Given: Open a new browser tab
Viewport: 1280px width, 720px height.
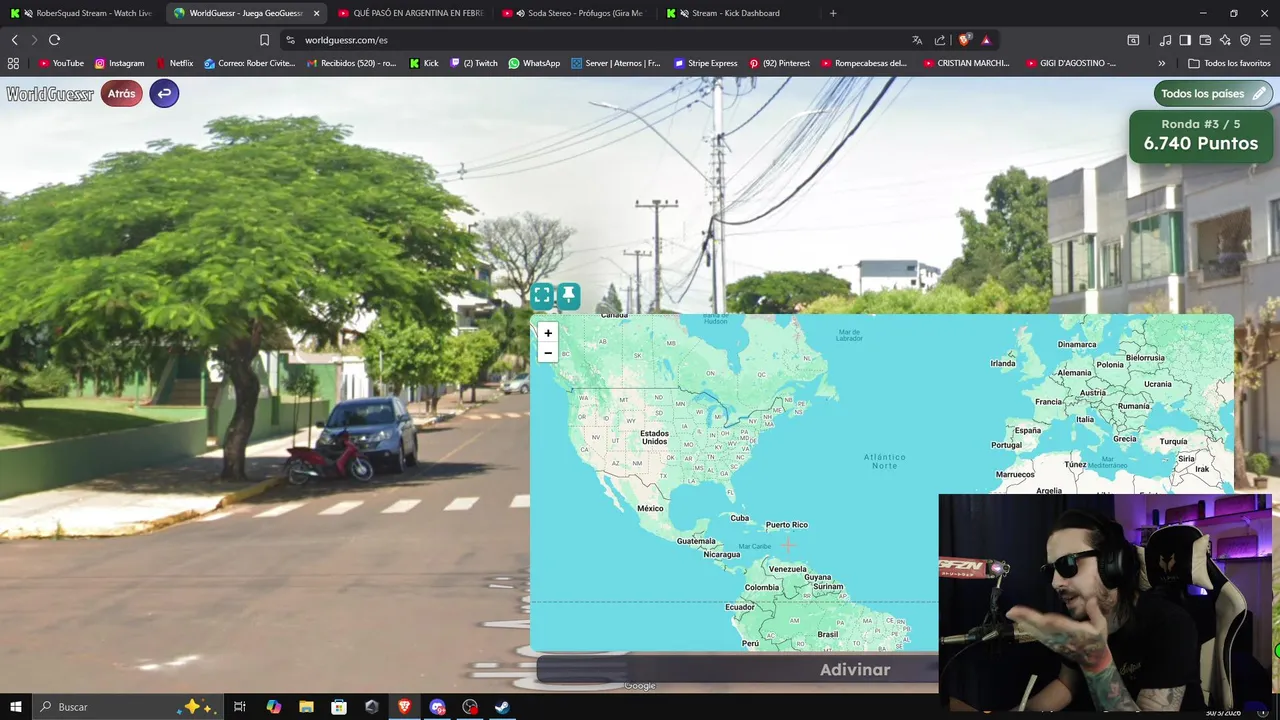Looking at the screenshot, I should coord(833,13).
